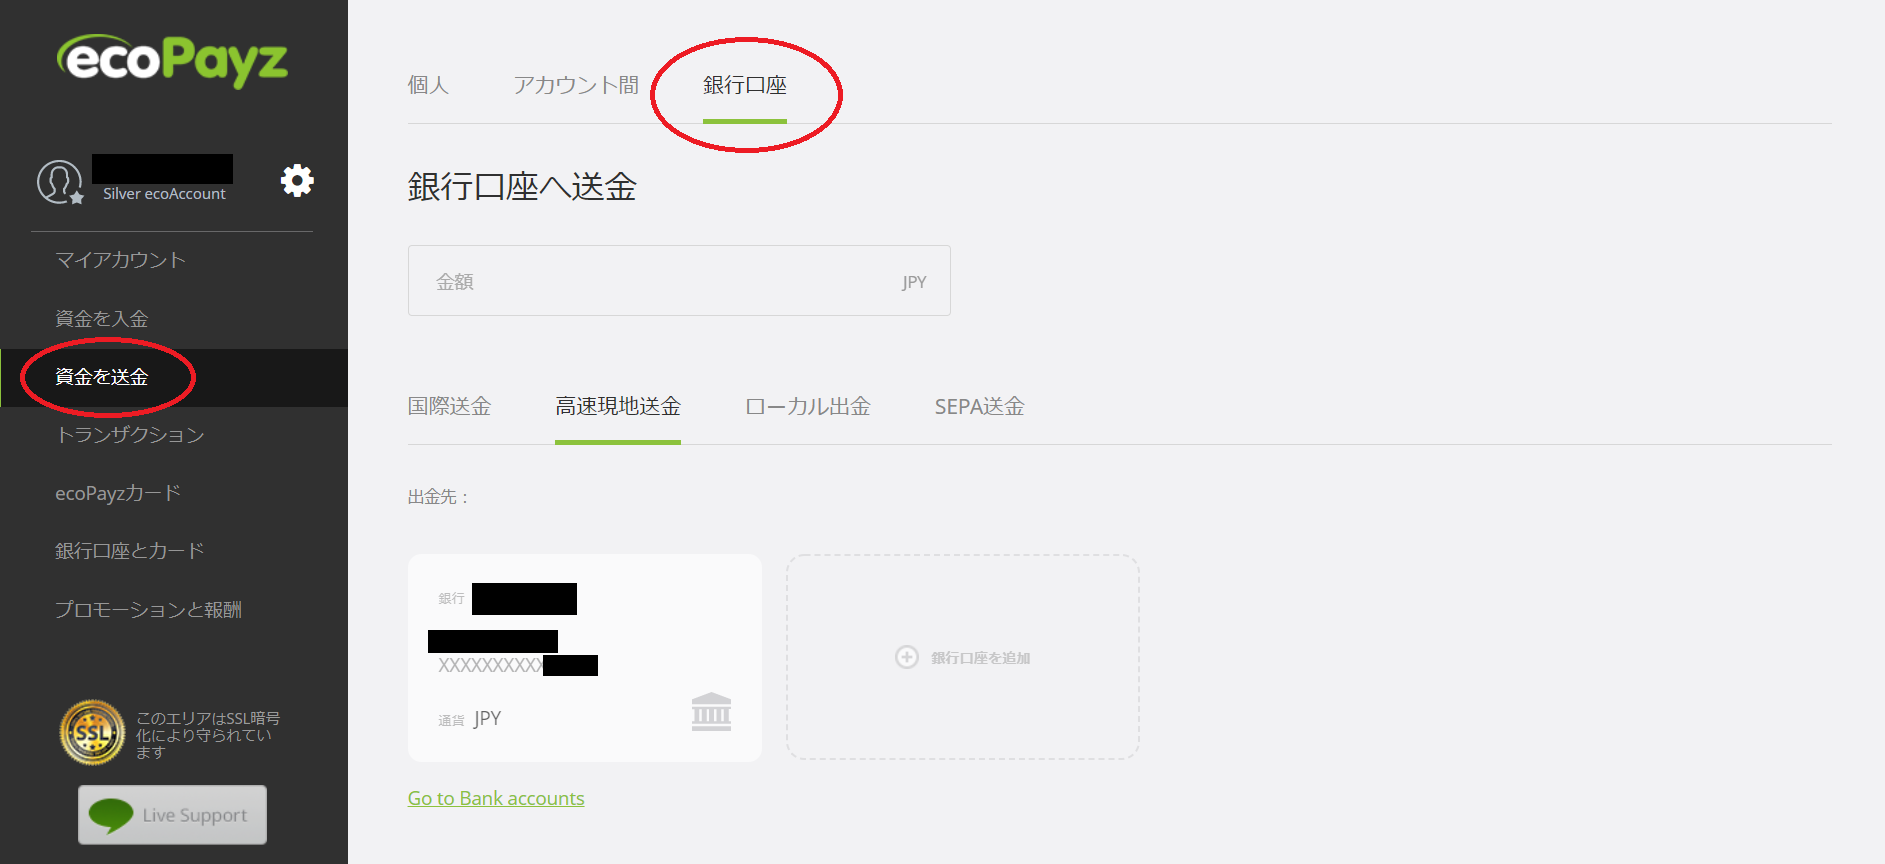
Task: Open the Go to Bank accounts link
Action: point(496,798)
